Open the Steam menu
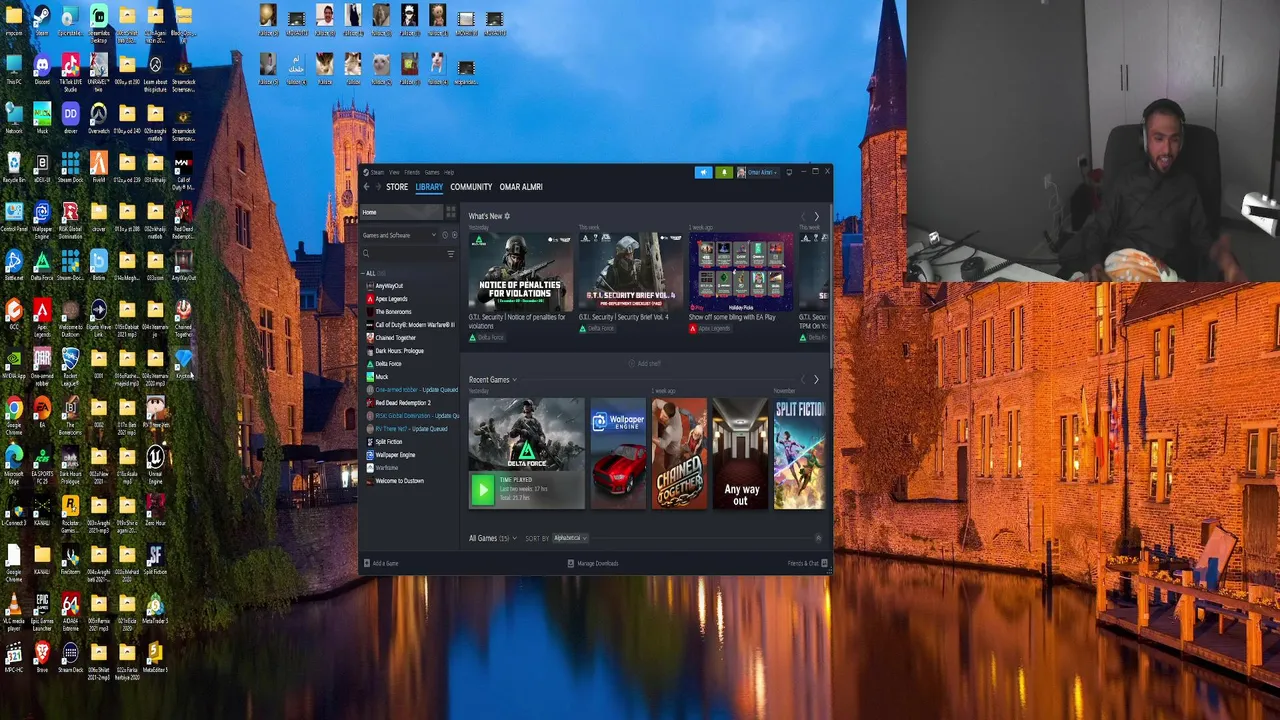Viewport: 1280px width, 720px height. 377,172
